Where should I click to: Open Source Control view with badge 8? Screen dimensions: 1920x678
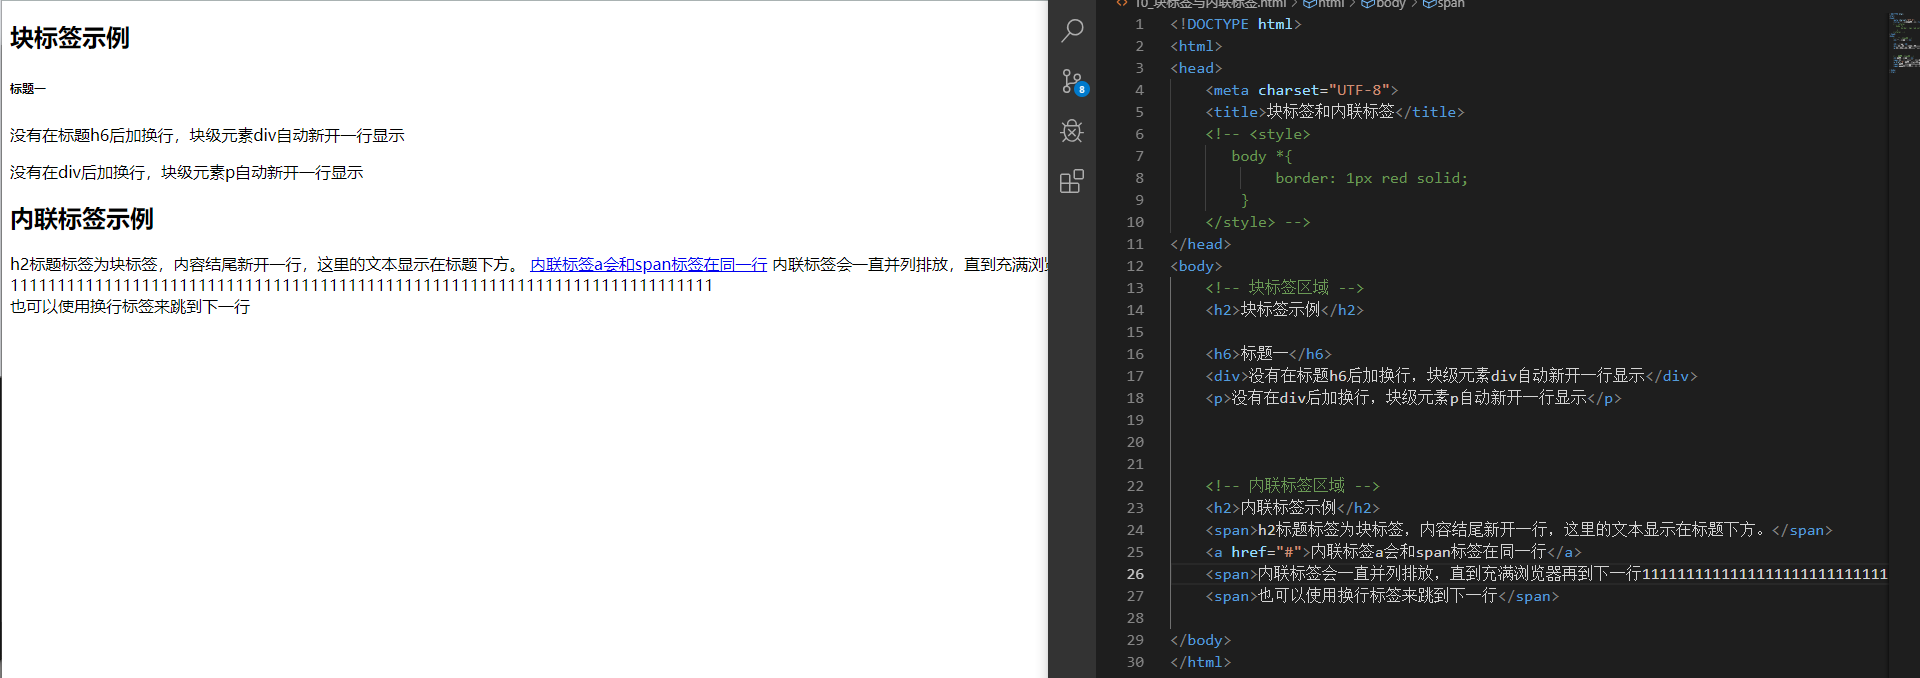(1072, 81)
